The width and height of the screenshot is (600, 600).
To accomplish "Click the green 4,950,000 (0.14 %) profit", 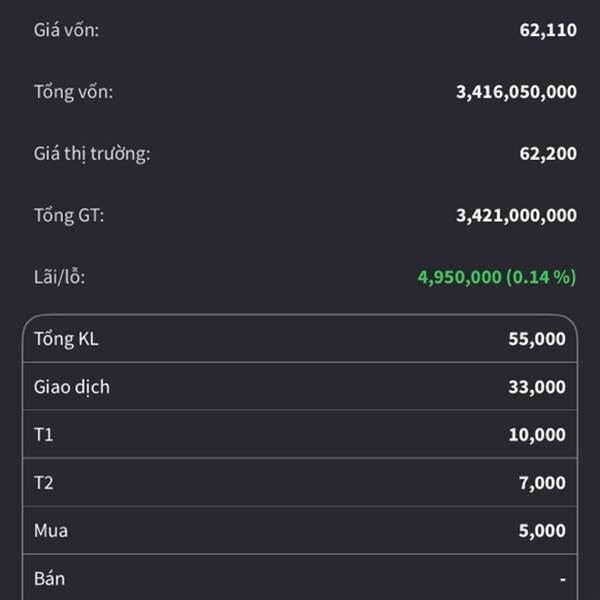I will pyautogui.click(x=497, y=277).
